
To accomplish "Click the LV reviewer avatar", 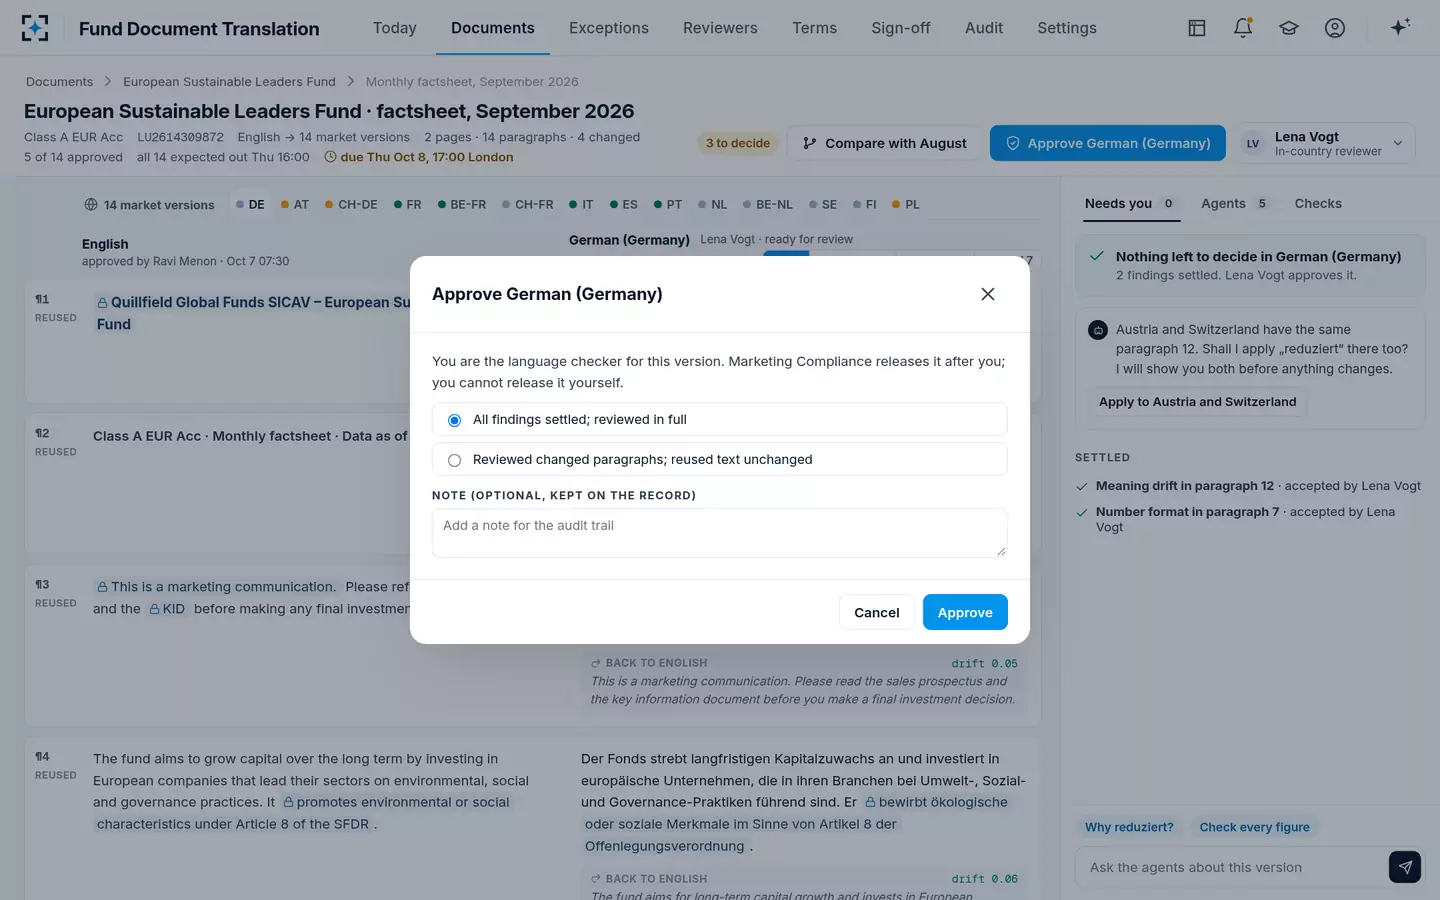I will (x=1253, y=143).
